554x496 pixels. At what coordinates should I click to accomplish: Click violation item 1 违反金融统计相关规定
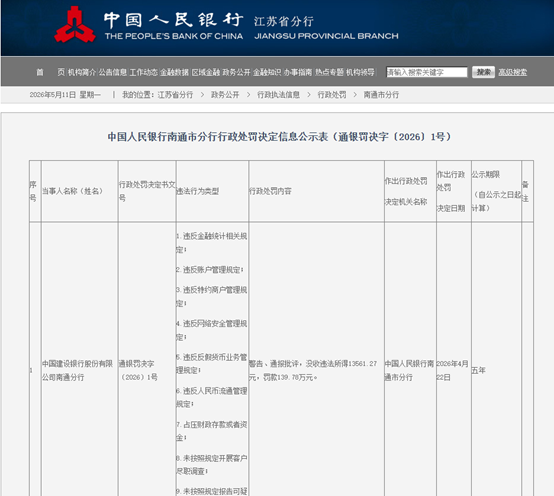[x=211, y=243]
